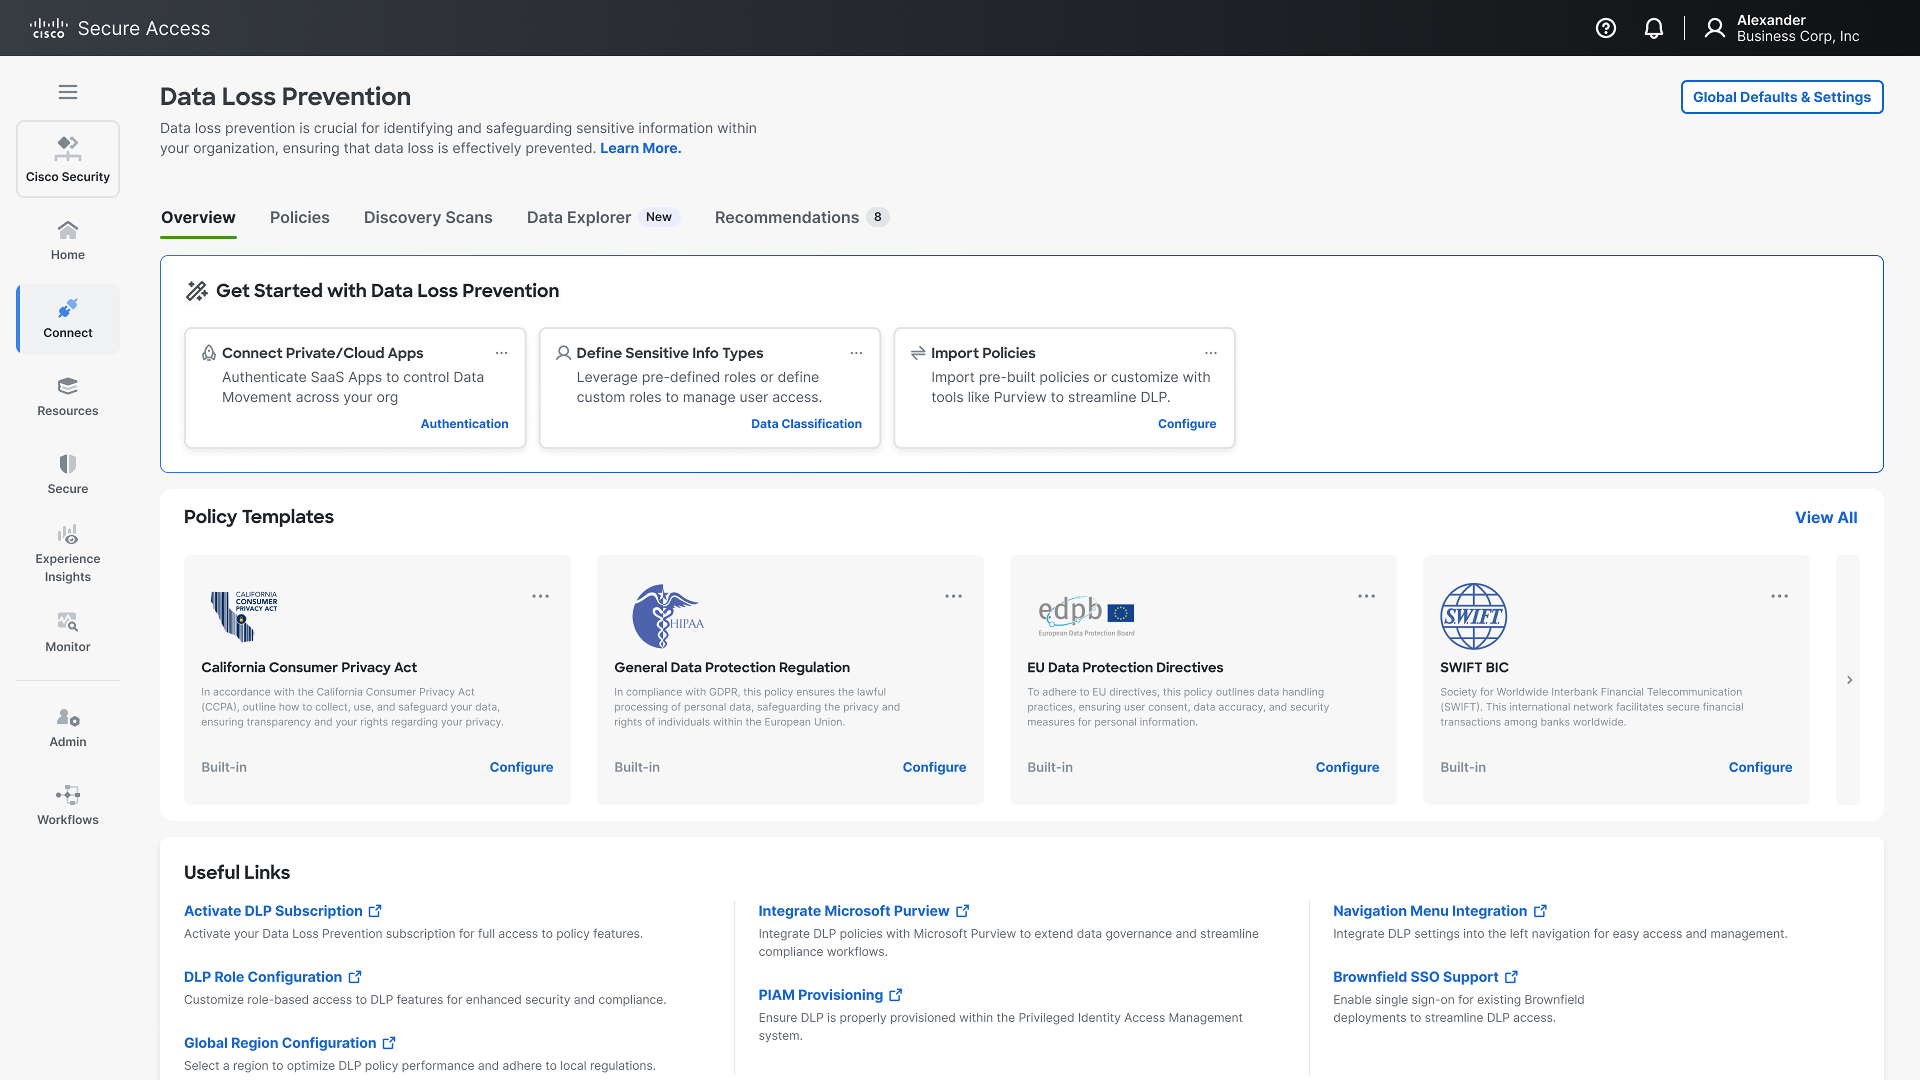Open Alexander user account menu
This screenshot has width=1920, height=1080.
1782,28
